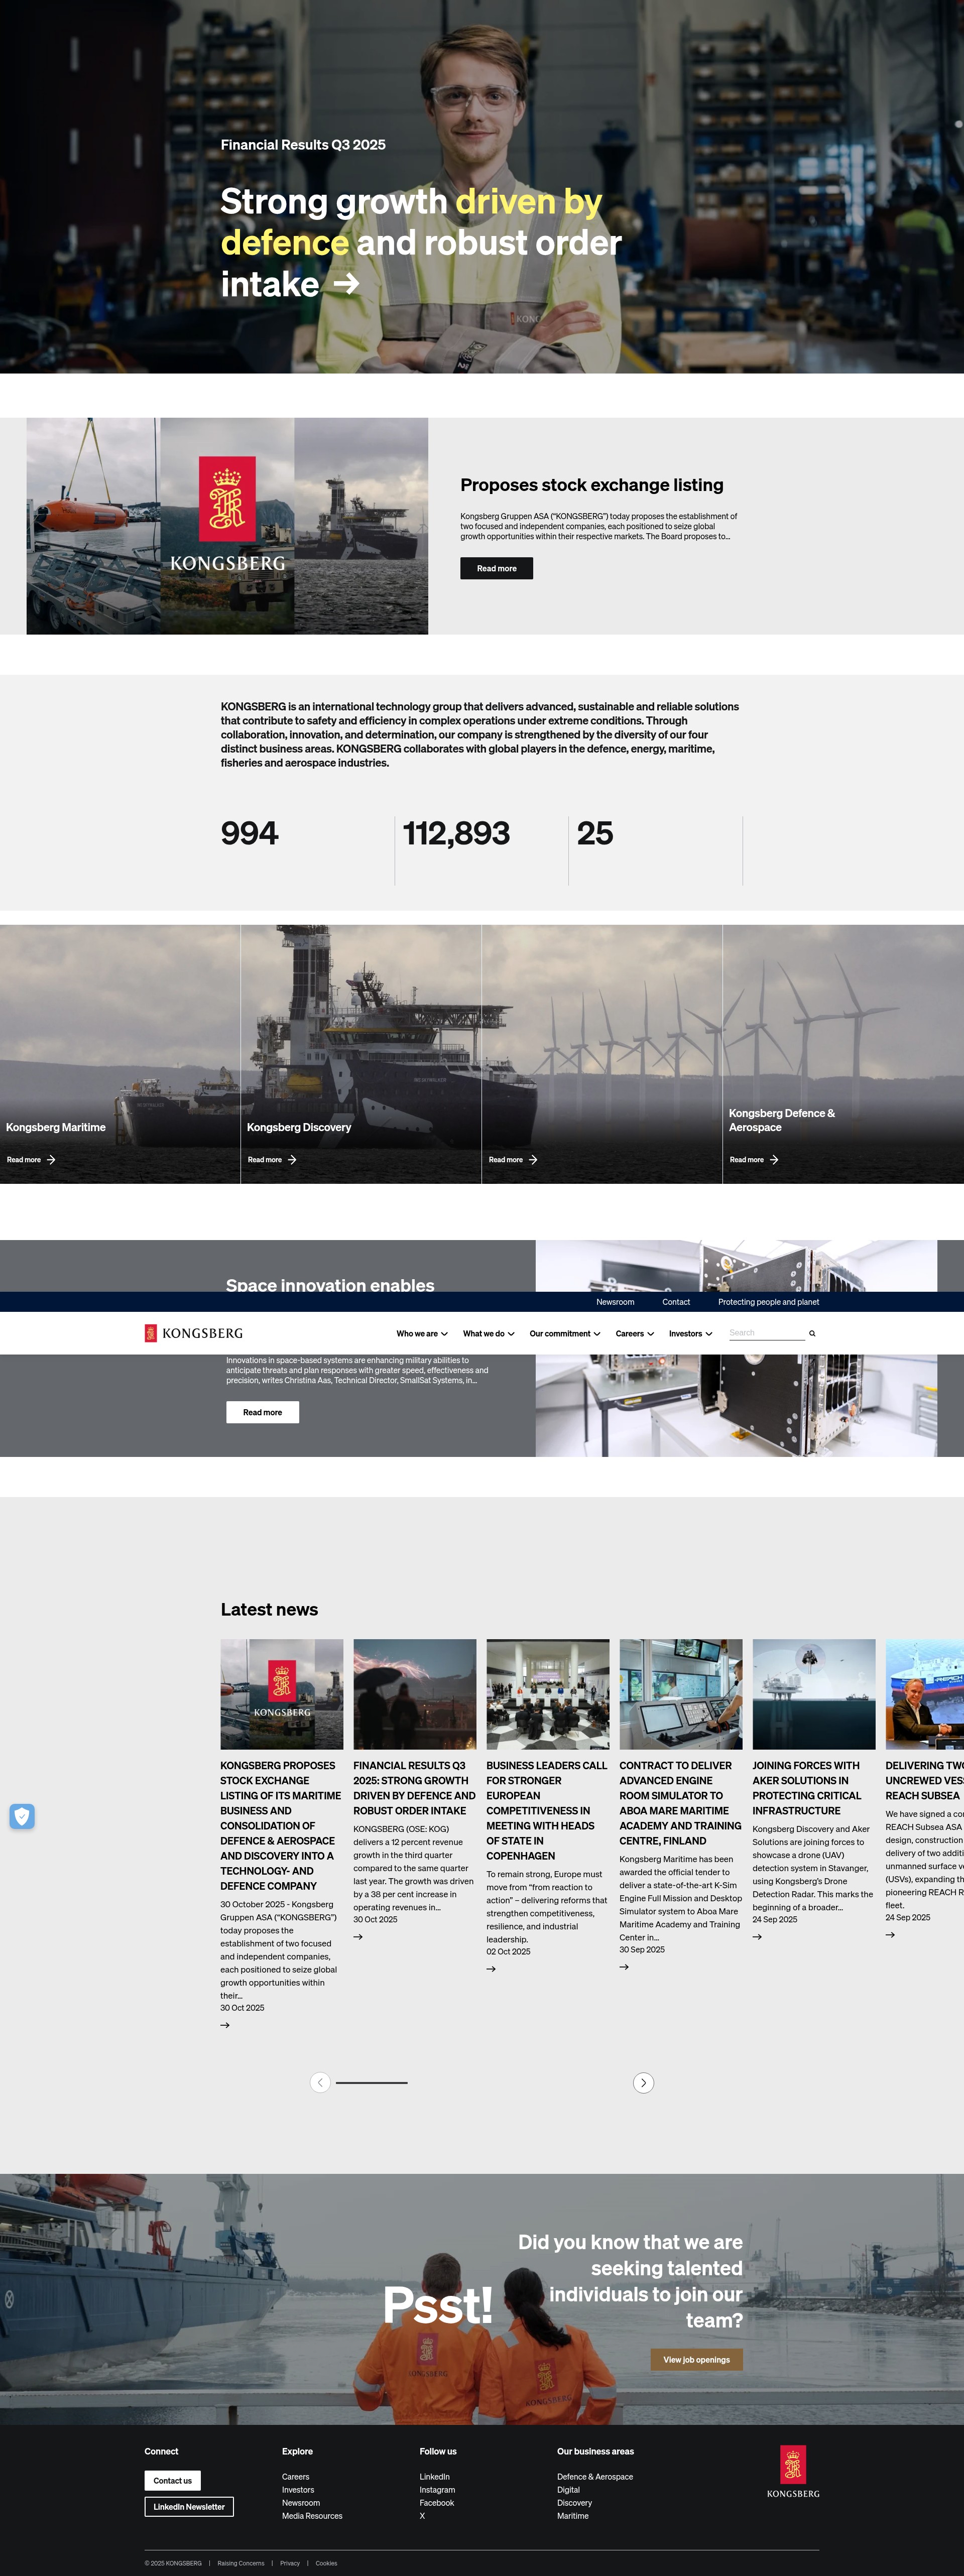Expand the Who we are menu

pos(422,1333)
